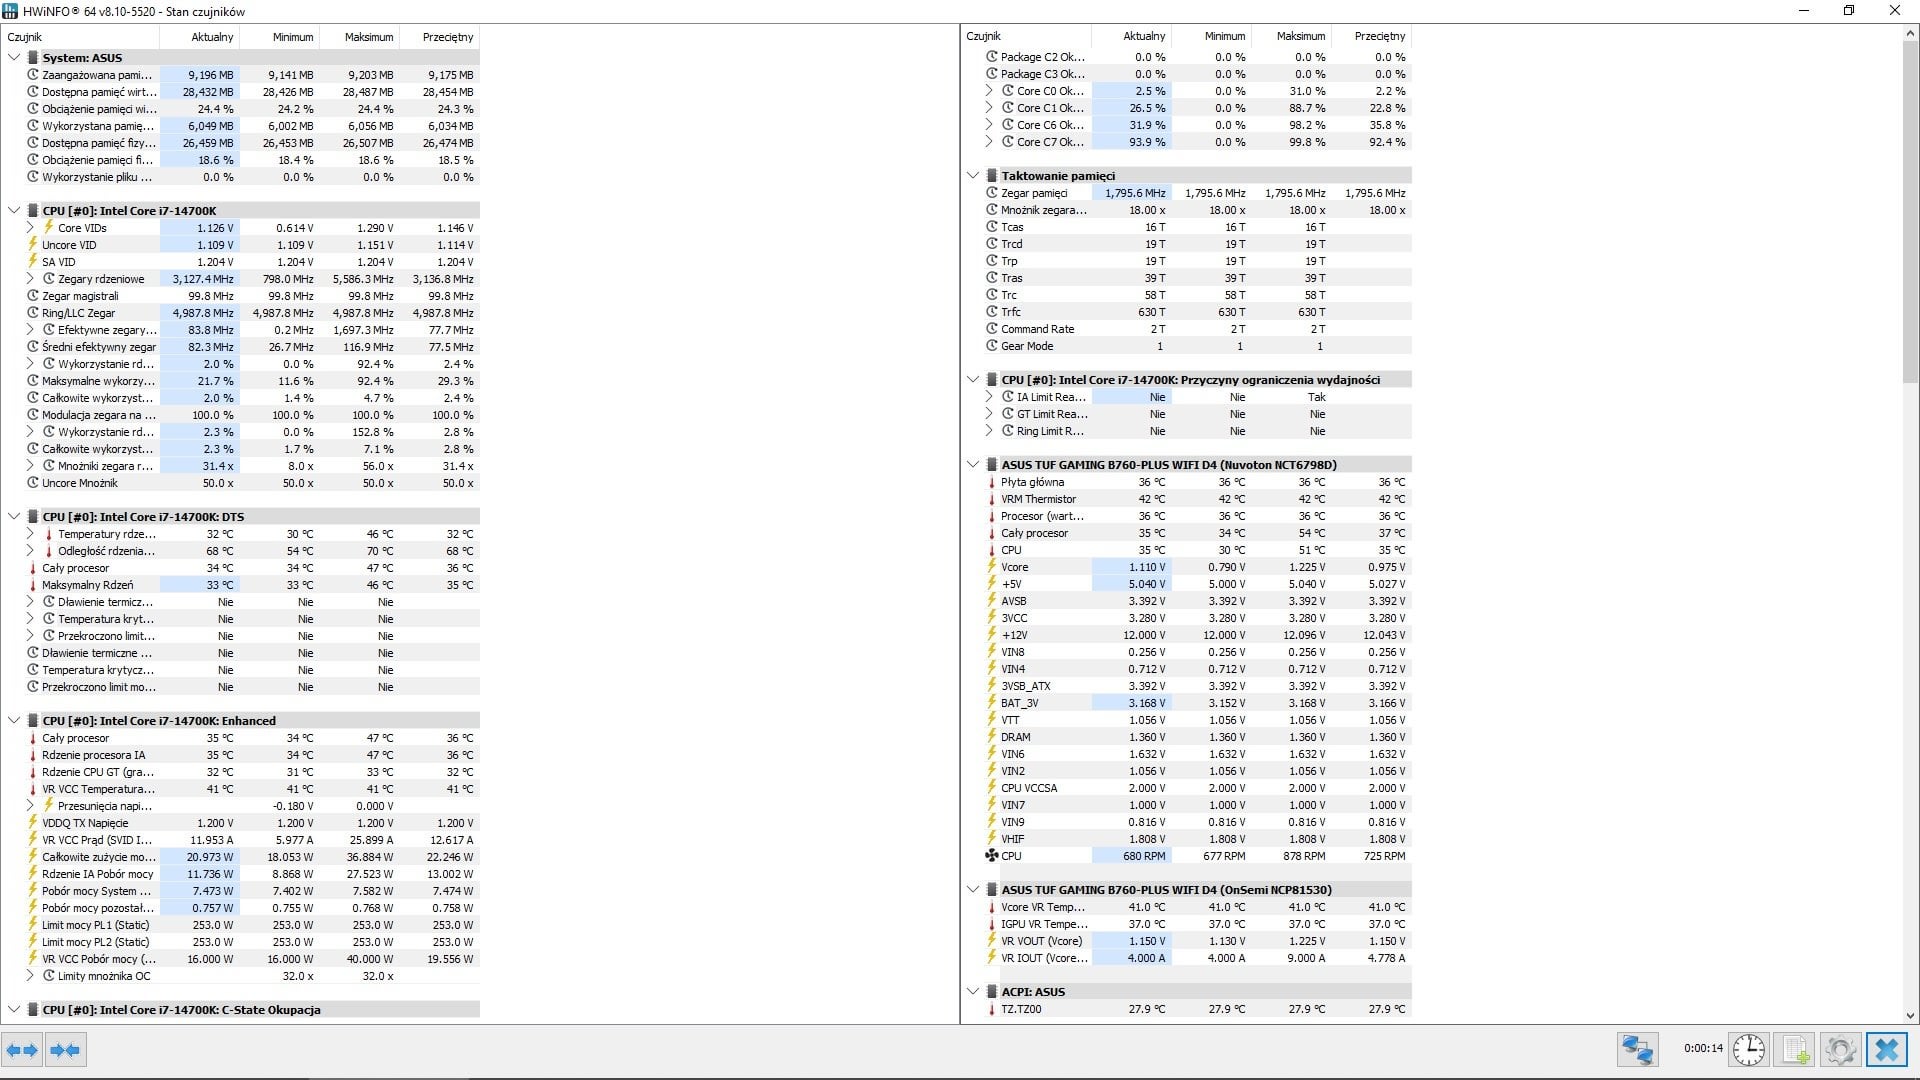Click the shrink layout arrows icon
The image size is (1920, 1080).
(65, 1050)
